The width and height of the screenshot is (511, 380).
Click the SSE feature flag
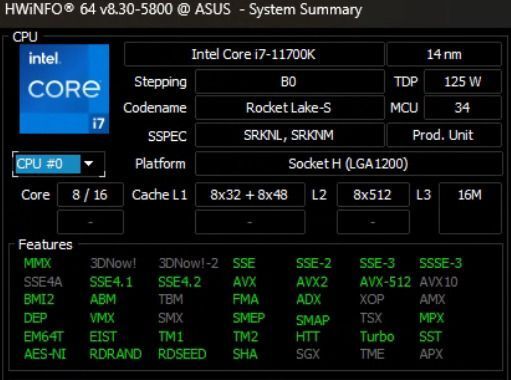click(244, 263)
